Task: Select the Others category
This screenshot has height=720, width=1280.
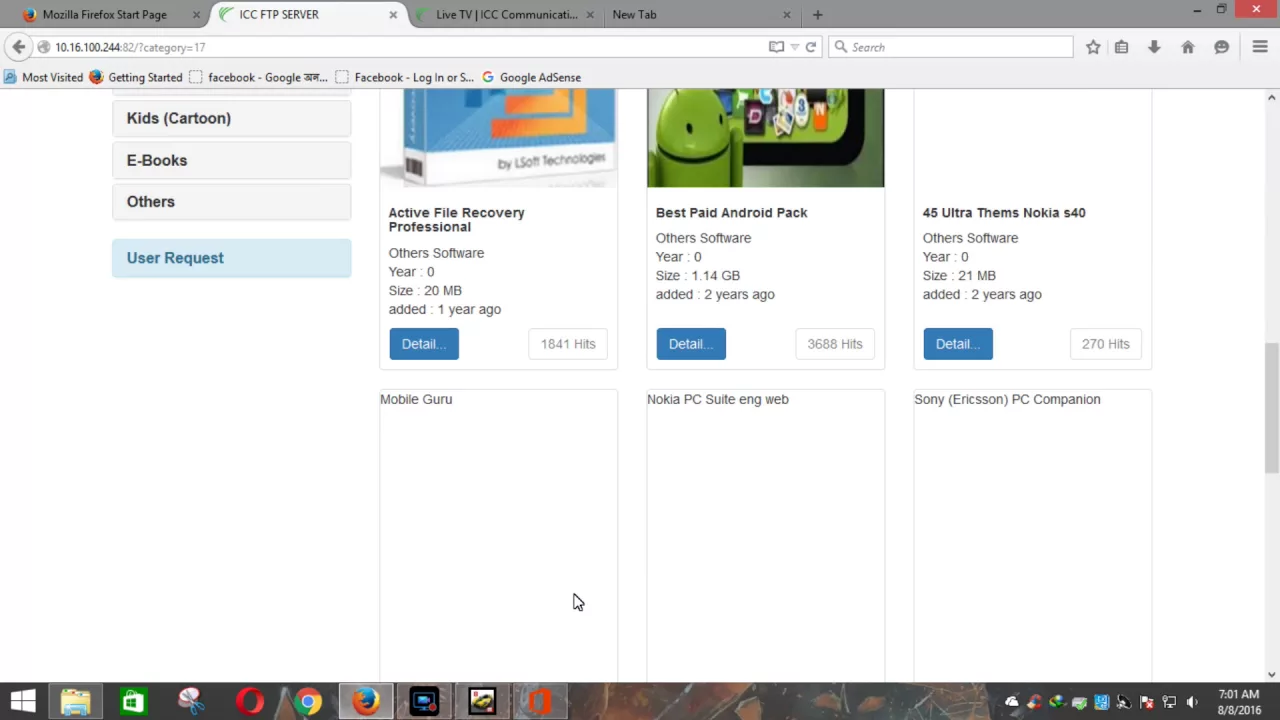Action: pyautogui.click(x=231, y=201)
